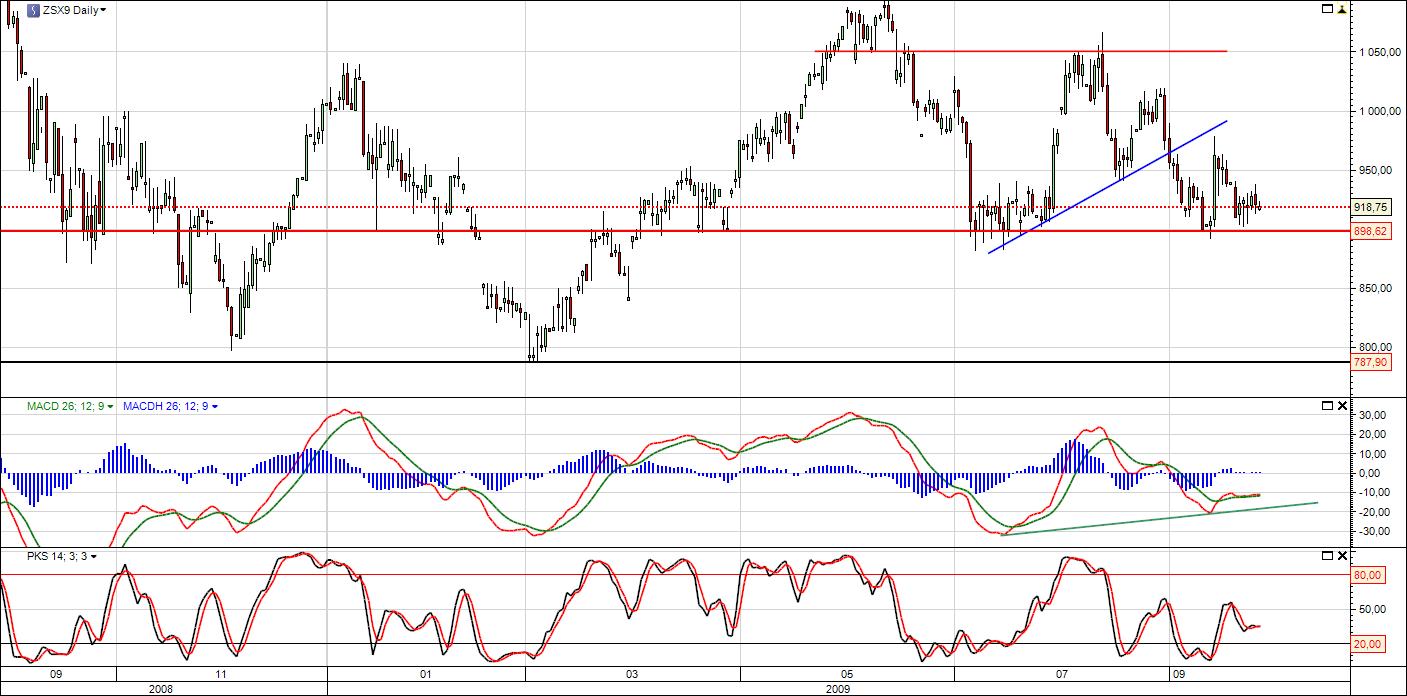Open the PKS 14; 3; 3 indicator dropdown
This screenshot has width=1407, height=696.
pos(95,556)
